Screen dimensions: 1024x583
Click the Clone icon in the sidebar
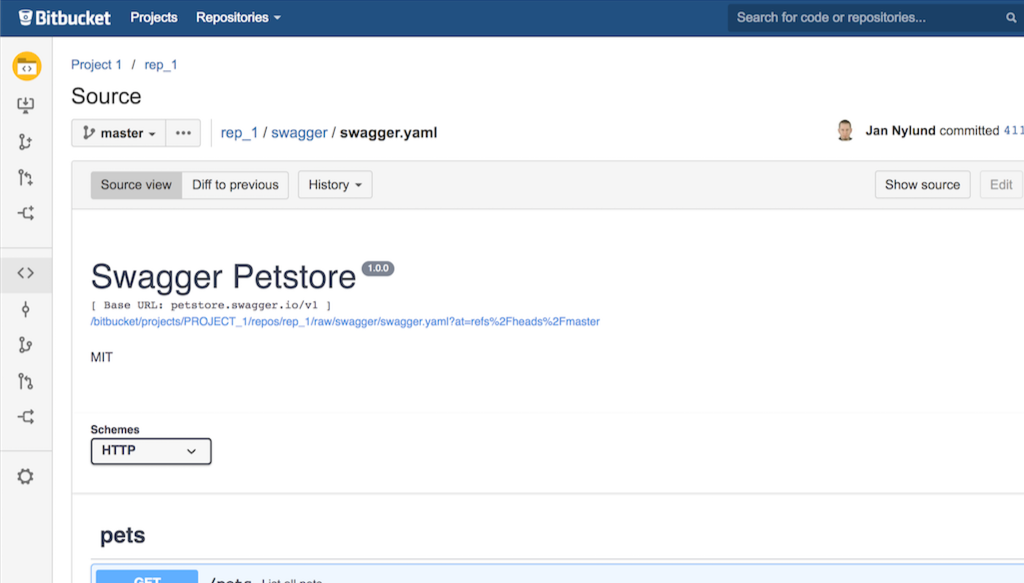click(x=26, y=105)
